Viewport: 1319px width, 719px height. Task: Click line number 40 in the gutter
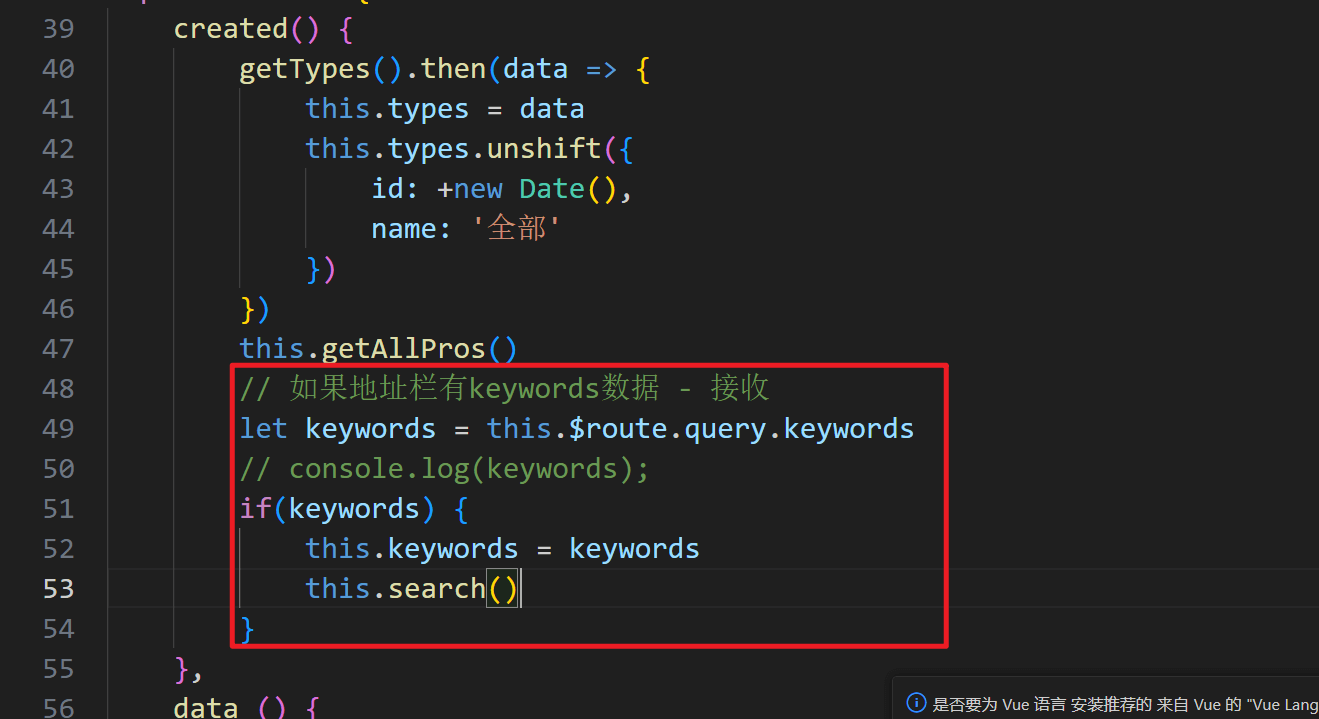[58, 69]
